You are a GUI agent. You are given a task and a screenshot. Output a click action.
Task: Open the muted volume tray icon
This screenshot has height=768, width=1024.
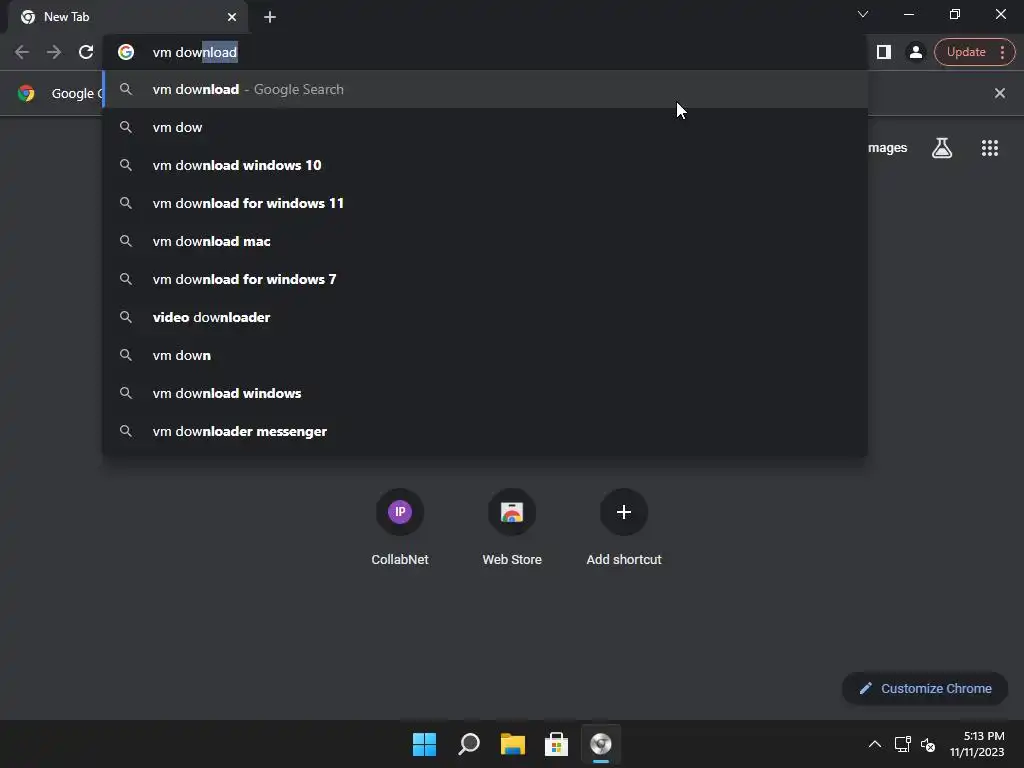928,744
